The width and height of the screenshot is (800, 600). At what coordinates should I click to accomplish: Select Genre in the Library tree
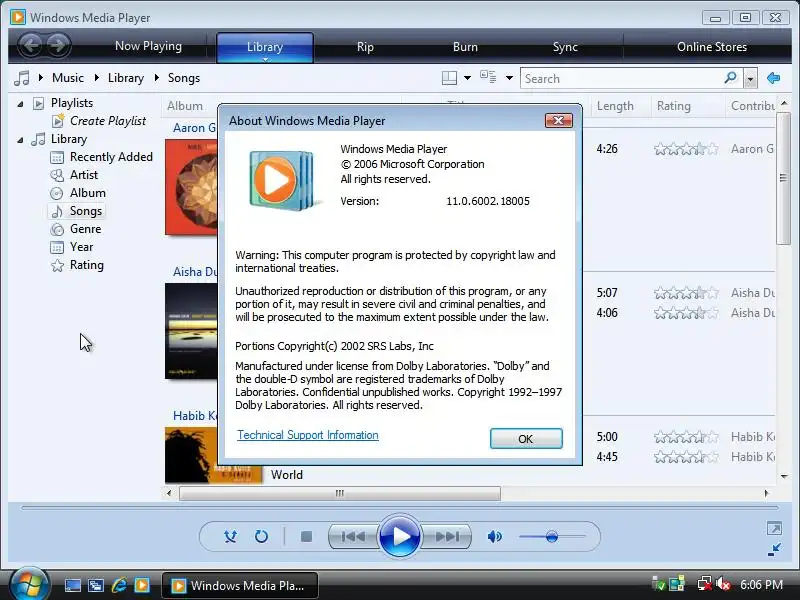[x=86, y=229]
